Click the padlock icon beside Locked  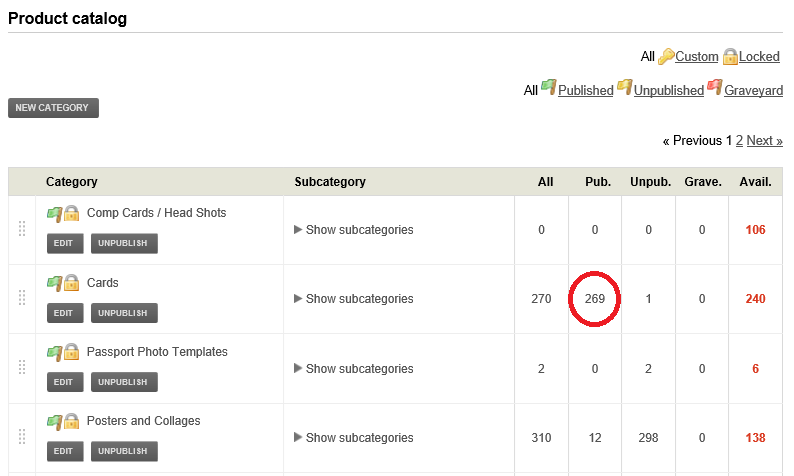tap(730, 56)
